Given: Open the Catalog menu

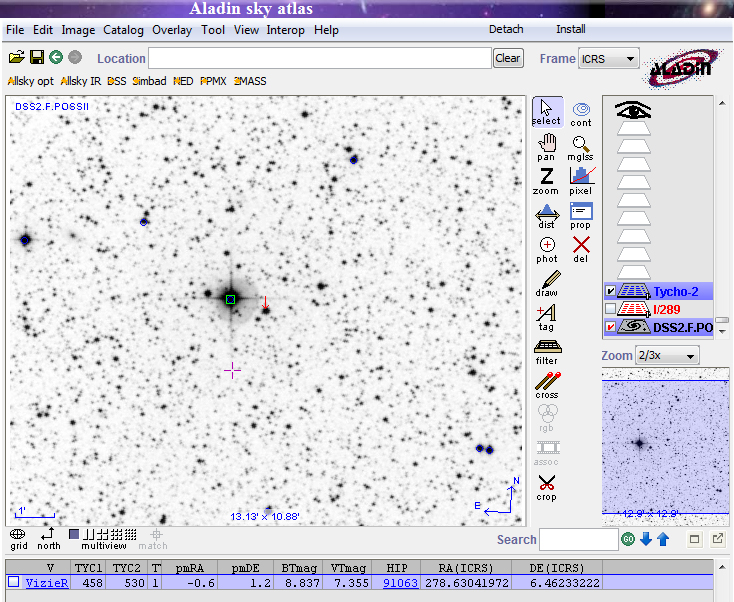Looking at the screenshot, I should tap(123, 30).
